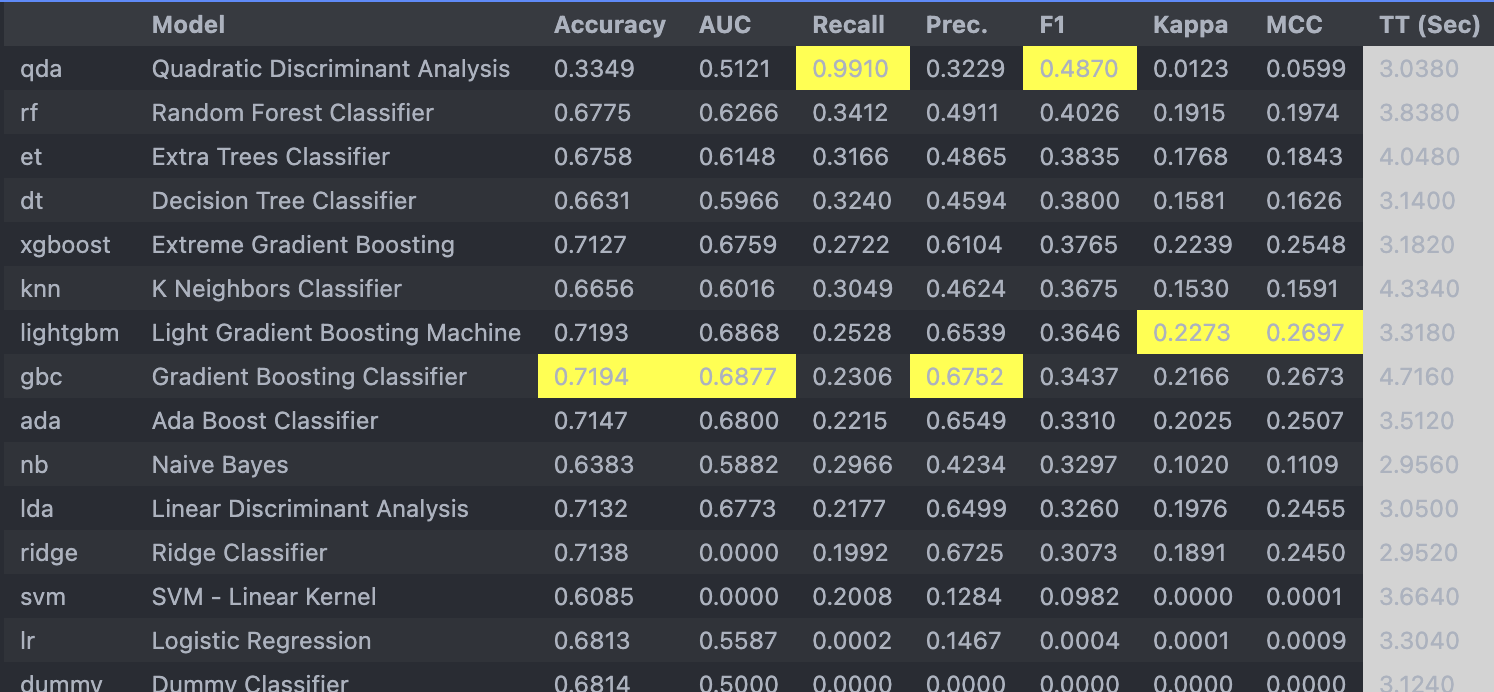Select the highlighted F1 value 0.4870
The width and height of the screenshot is (1494, 692).
coord(1079,69)
